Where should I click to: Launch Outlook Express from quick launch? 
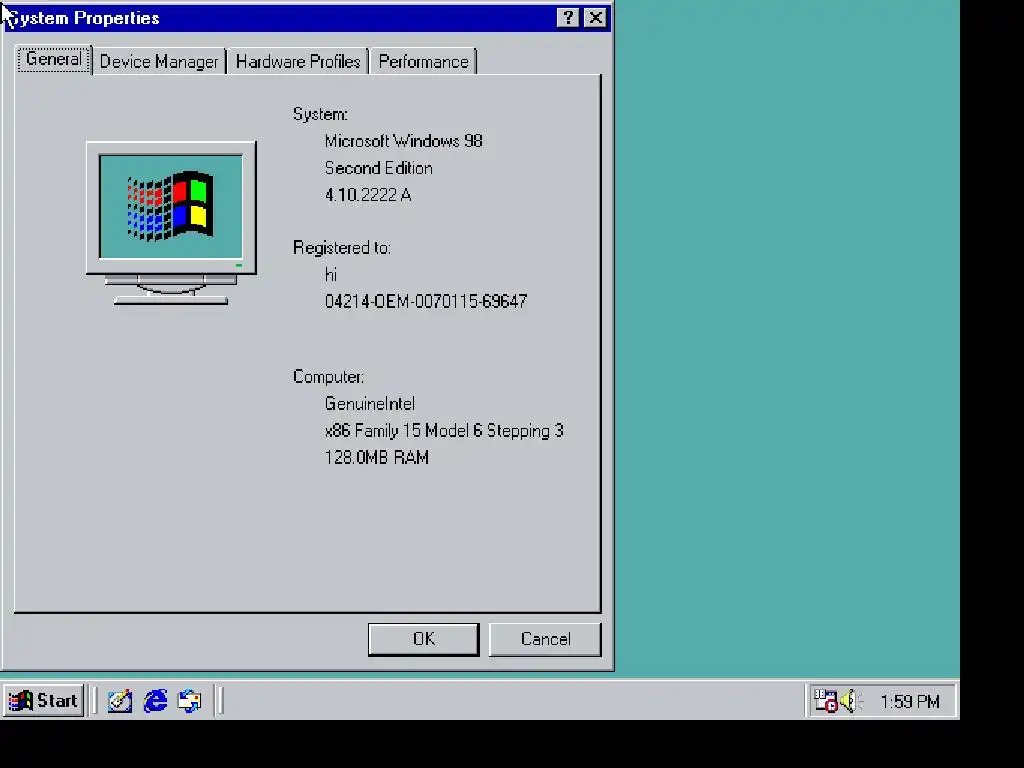click(189, 701)
